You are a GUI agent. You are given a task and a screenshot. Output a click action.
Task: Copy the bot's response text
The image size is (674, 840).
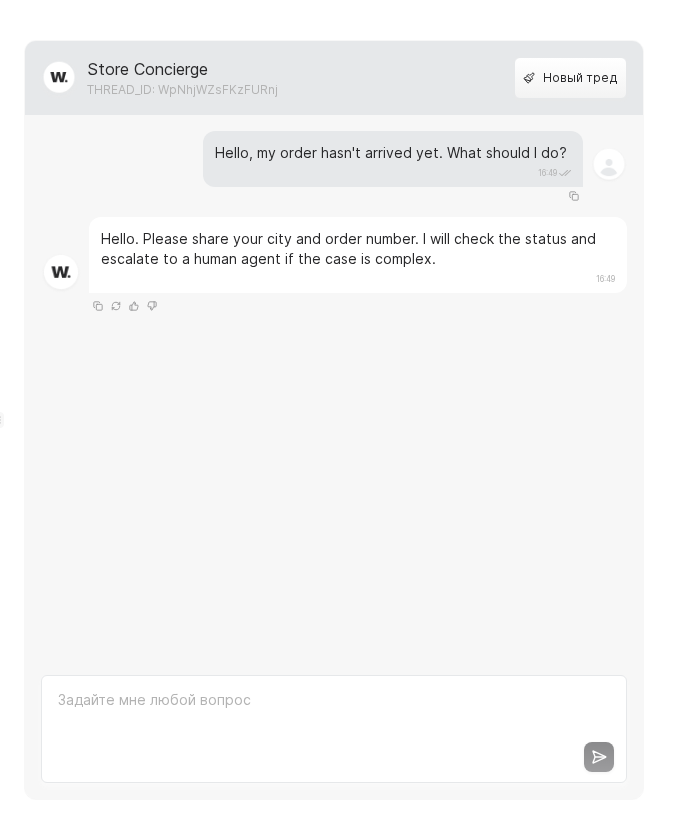coord(98,306)
